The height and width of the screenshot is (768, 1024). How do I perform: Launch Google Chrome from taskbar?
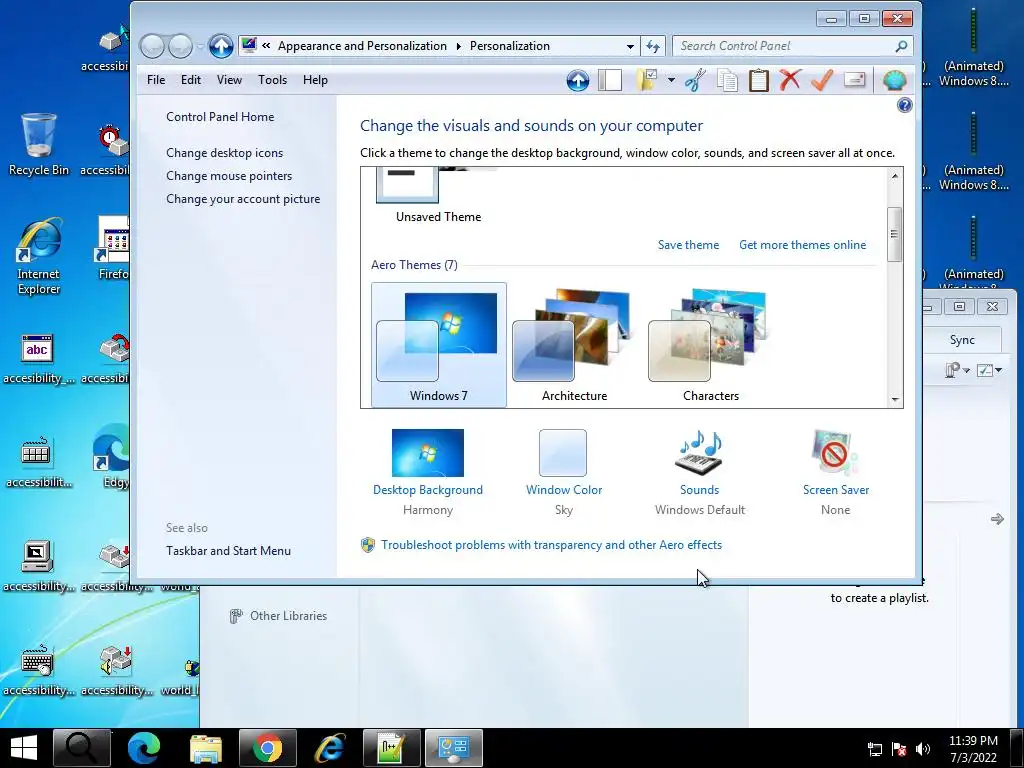[x=268, y=748]
